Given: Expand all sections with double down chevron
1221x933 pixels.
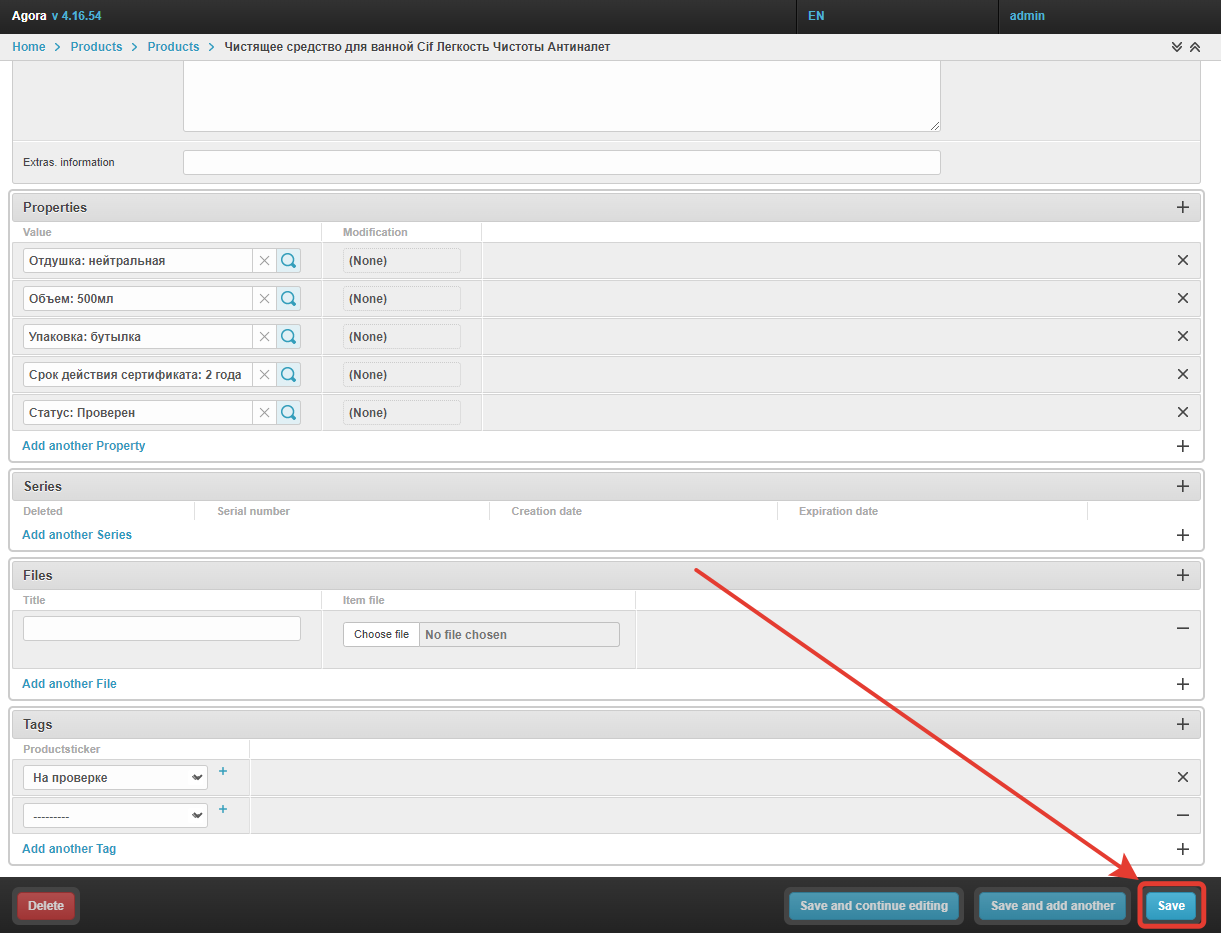Looking at the screenshot, I should [1177, 47].
